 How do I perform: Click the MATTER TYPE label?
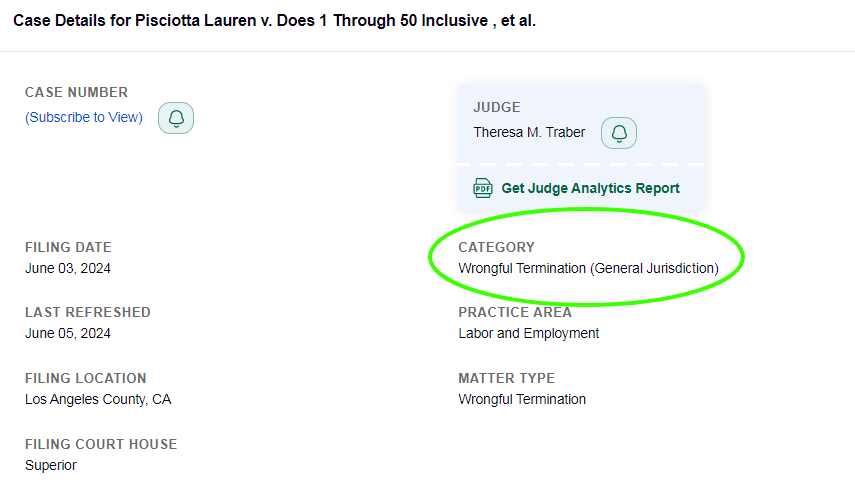(x=507, y=379)
